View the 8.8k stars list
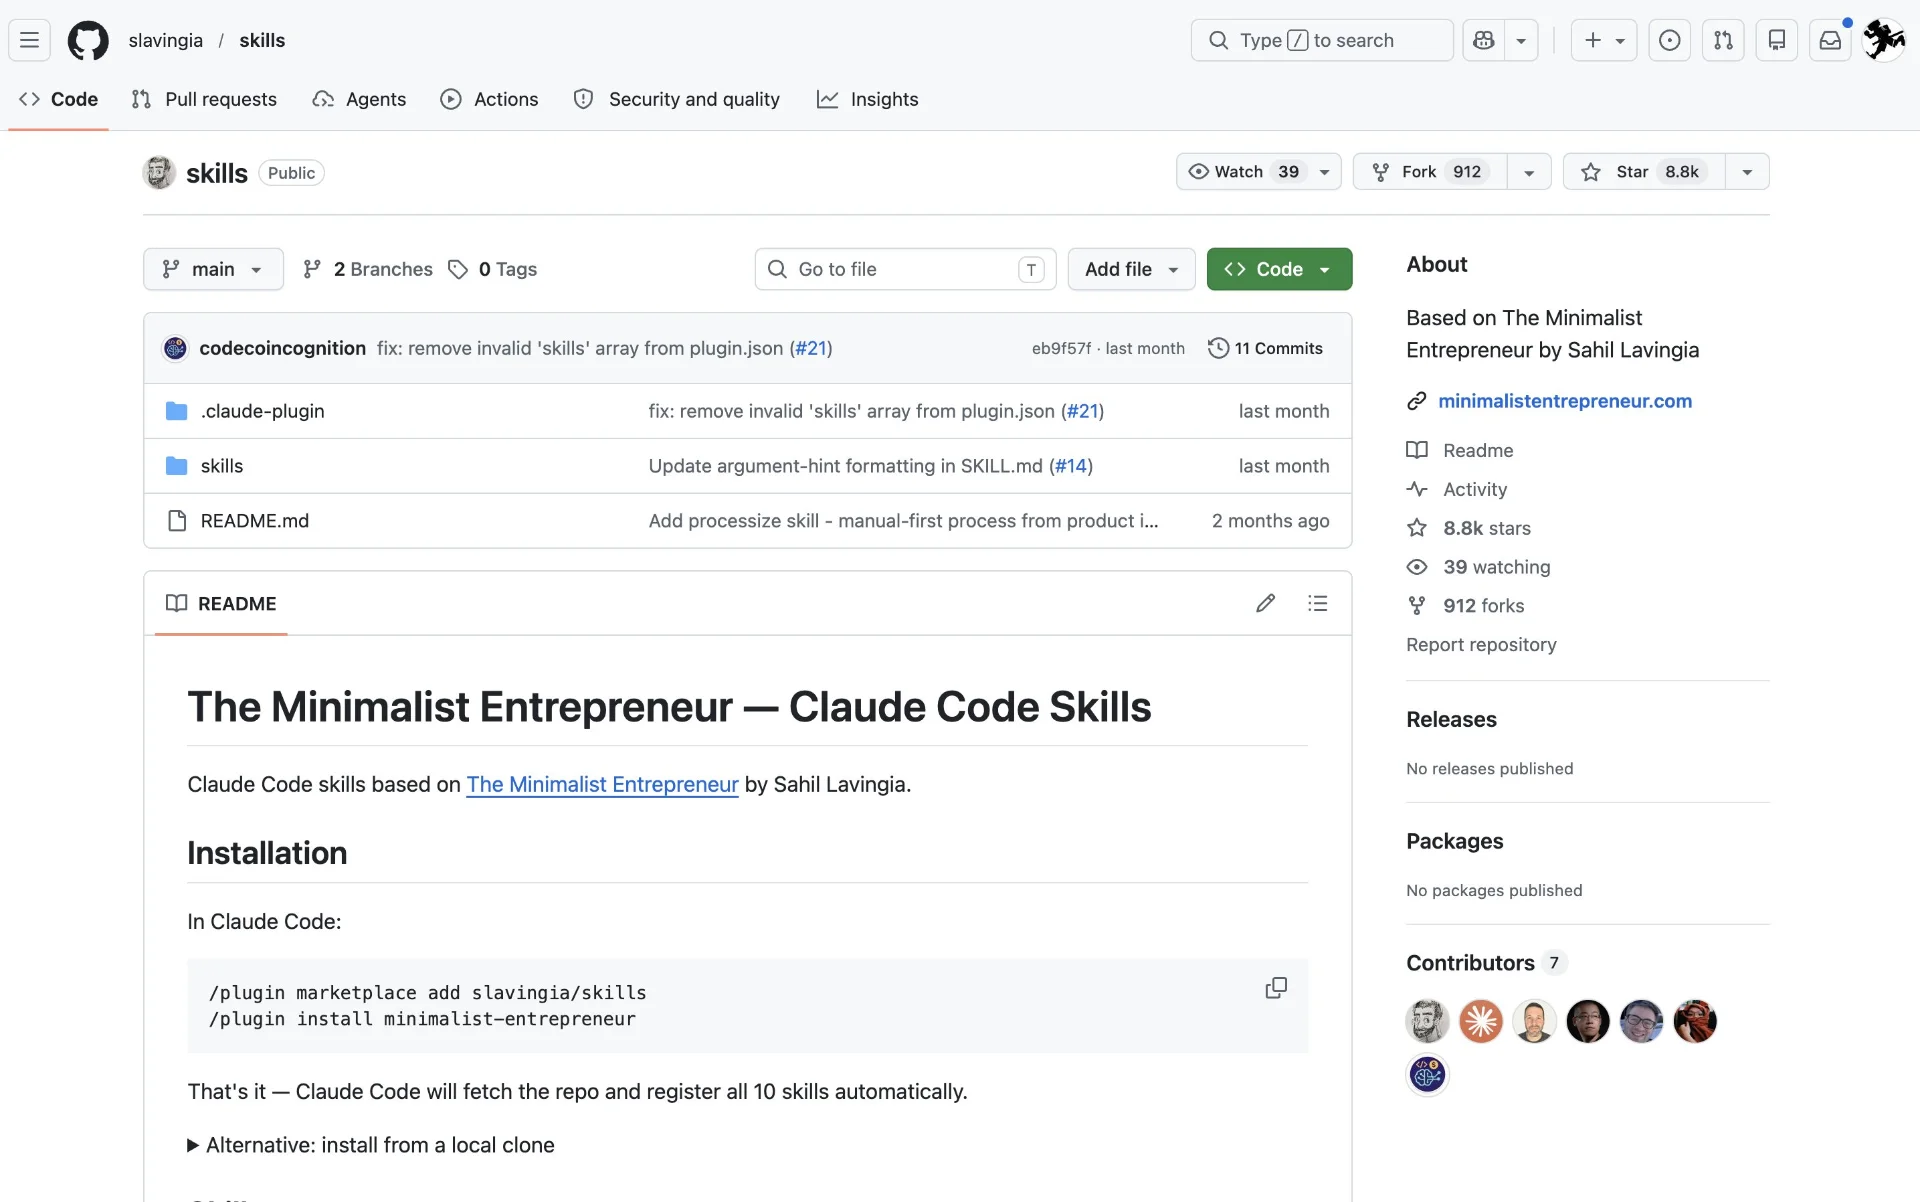 pyautogui.click(x=1487, y=528)
